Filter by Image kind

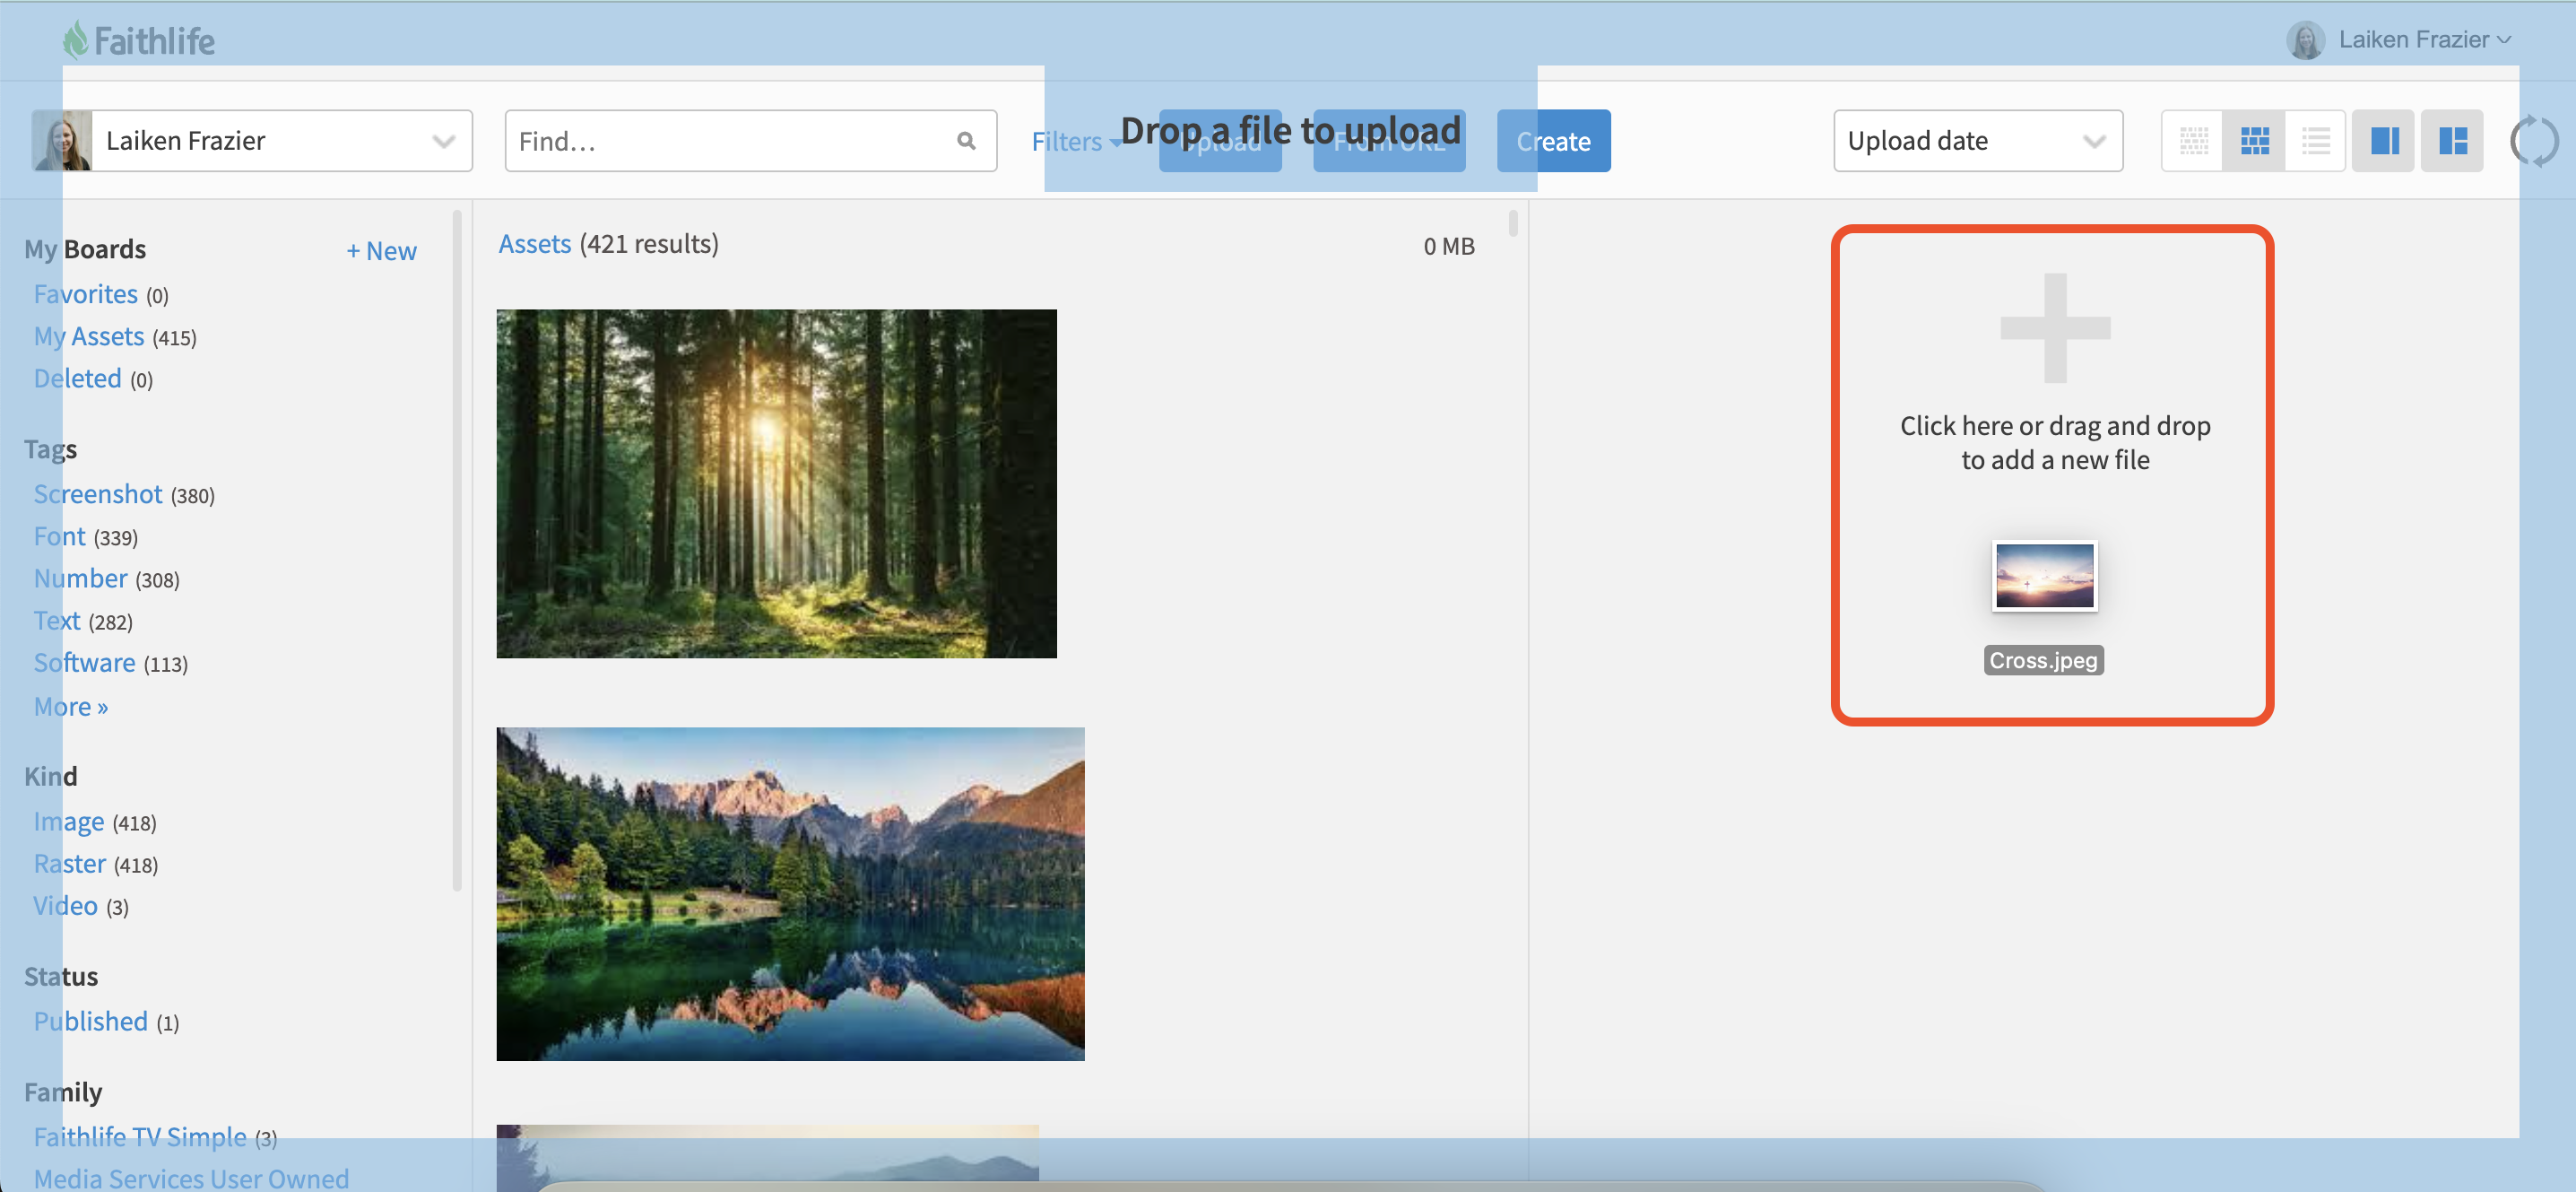point(69,821)
